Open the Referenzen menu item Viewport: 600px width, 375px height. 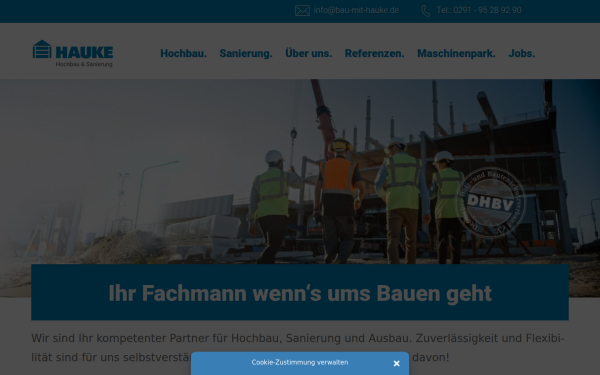click(374, 53)
